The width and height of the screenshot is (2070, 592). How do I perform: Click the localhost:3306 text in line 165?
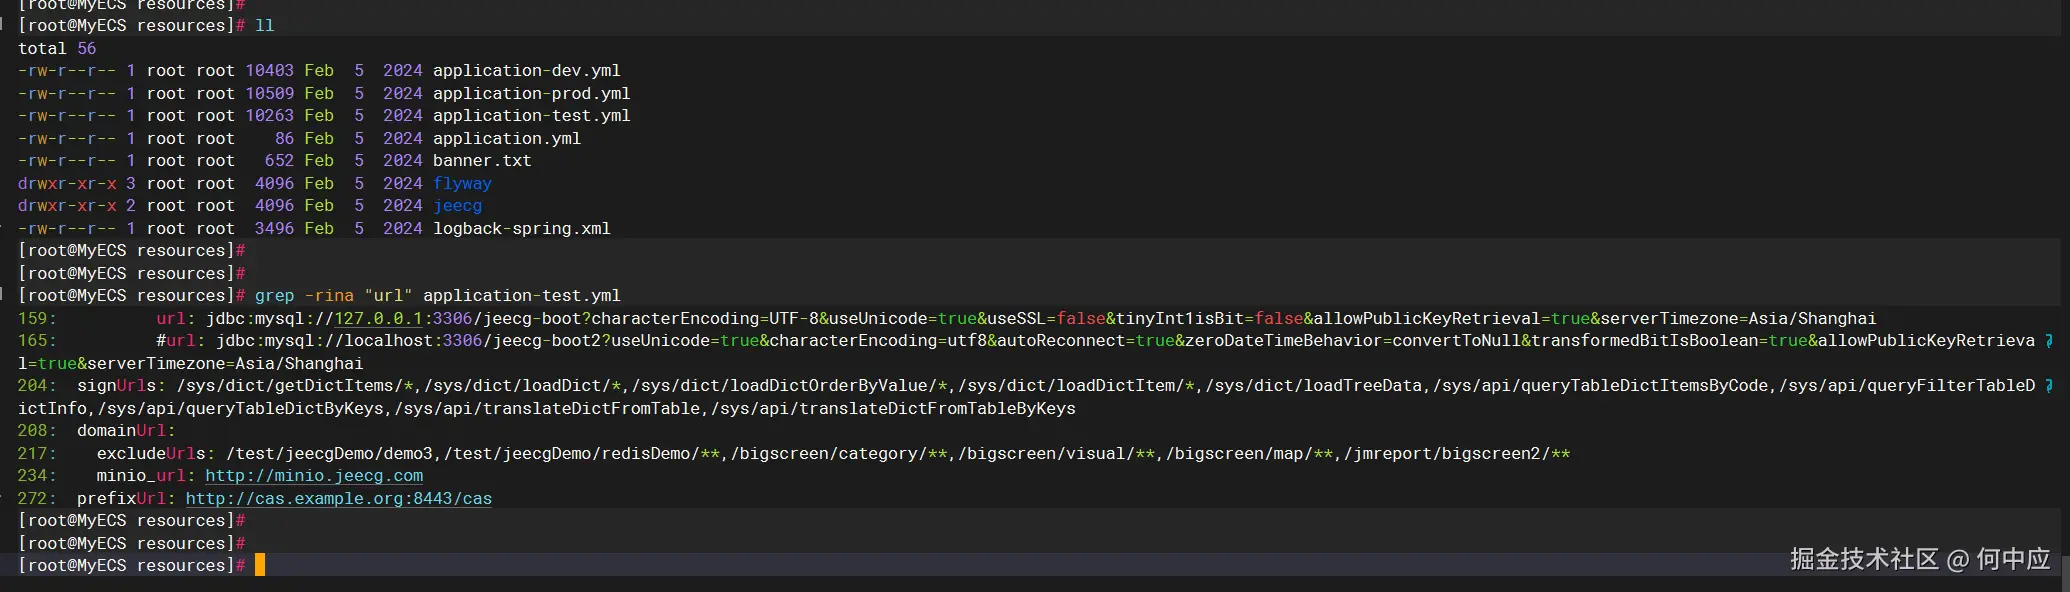[x=413, y=341]
